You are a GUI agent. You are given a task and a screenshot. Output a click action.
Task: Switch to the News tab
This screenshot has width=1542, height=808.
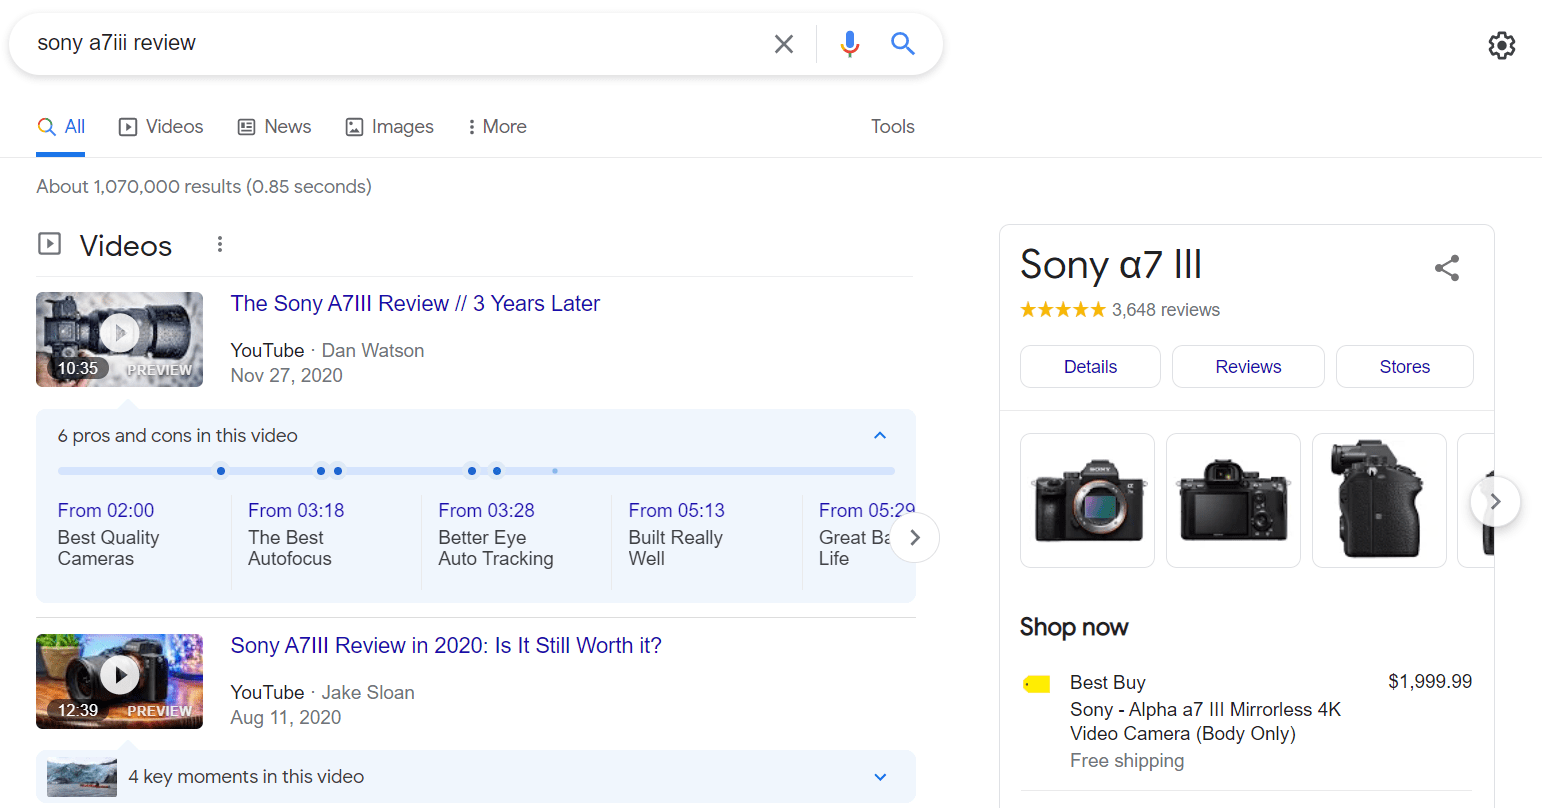[x=274, y=127]
